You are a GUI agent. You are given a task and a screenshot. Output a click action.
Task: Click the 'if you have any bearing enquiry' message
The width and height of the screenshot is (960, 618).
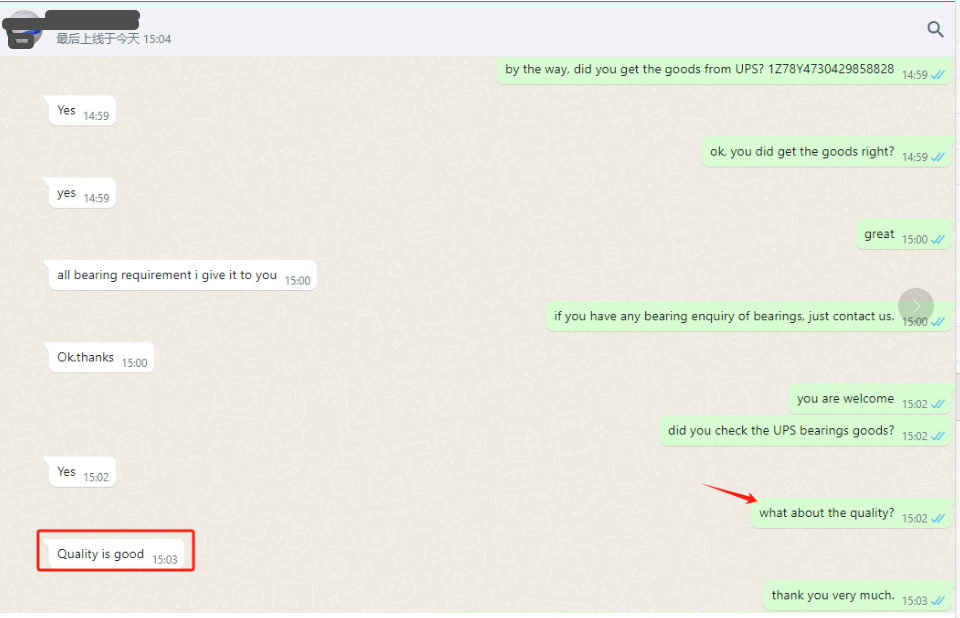point(724,316)
